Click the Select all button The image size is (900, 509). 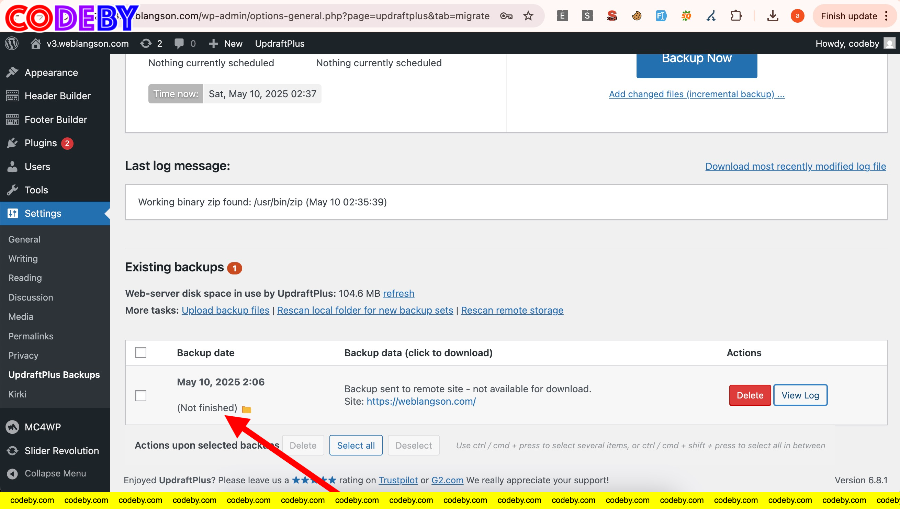click(x=356, y=445)
